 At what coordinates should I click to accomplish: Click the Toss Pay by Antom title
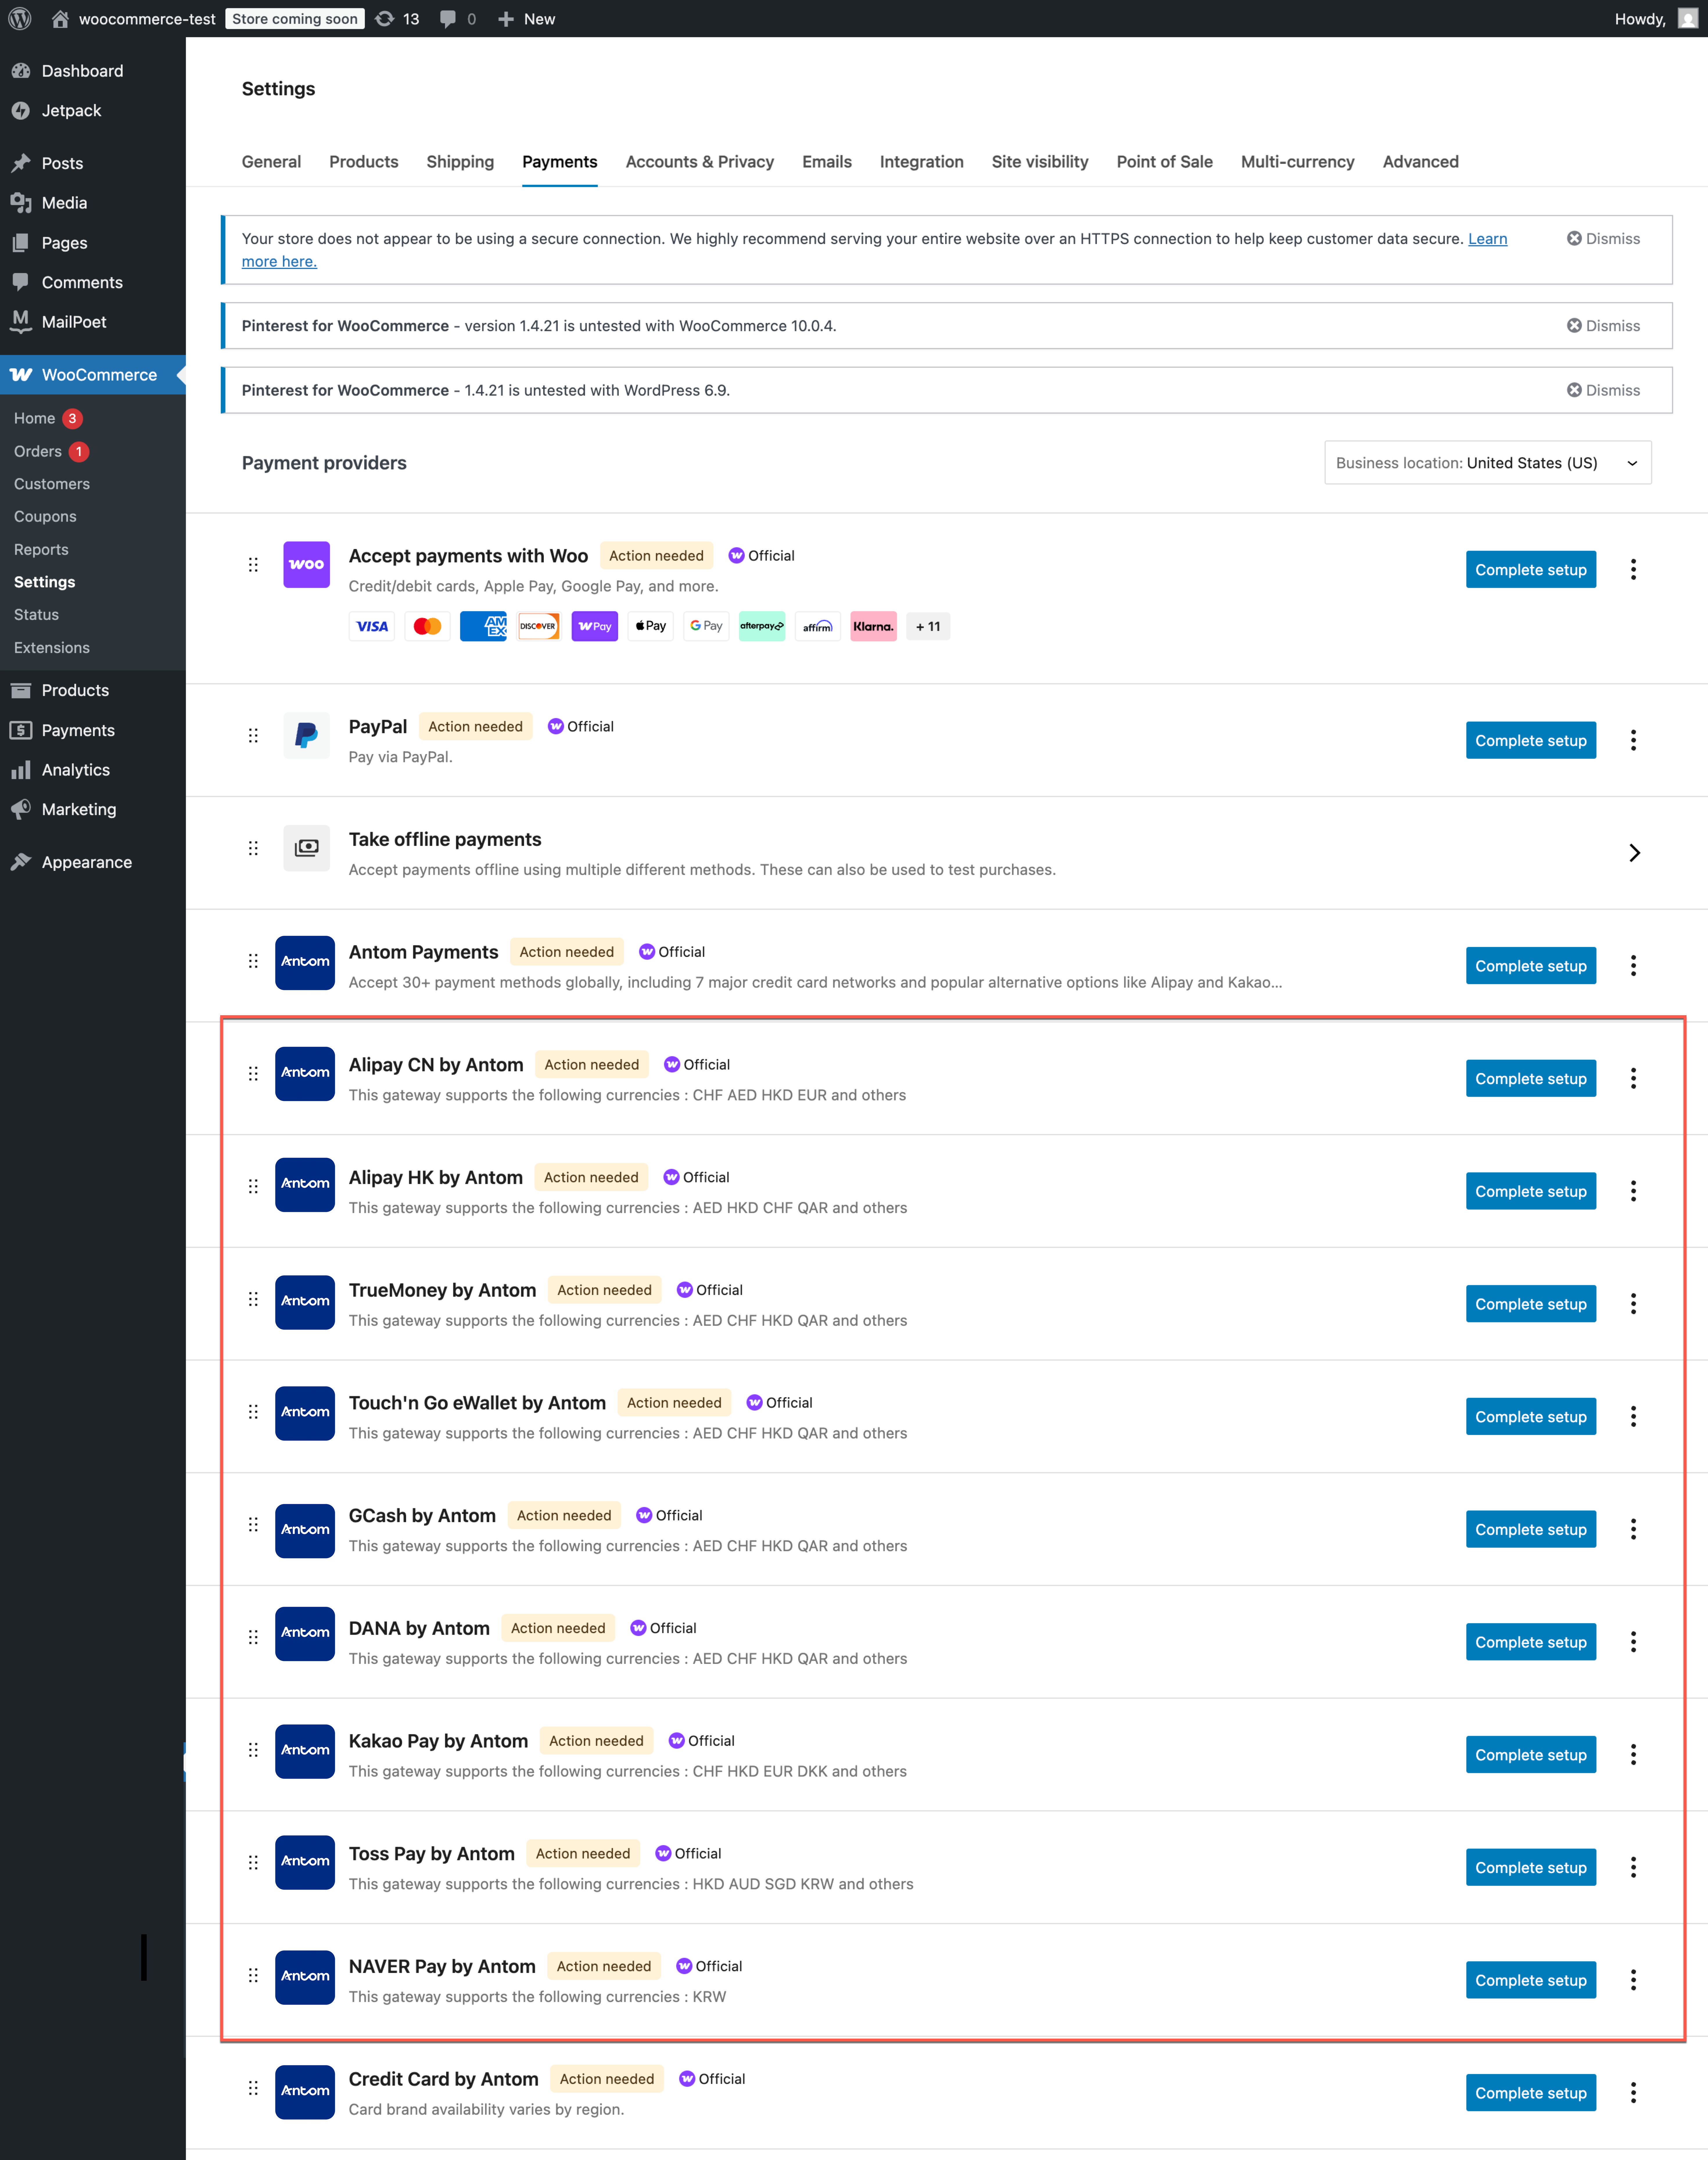click(x=432, y=1854)
